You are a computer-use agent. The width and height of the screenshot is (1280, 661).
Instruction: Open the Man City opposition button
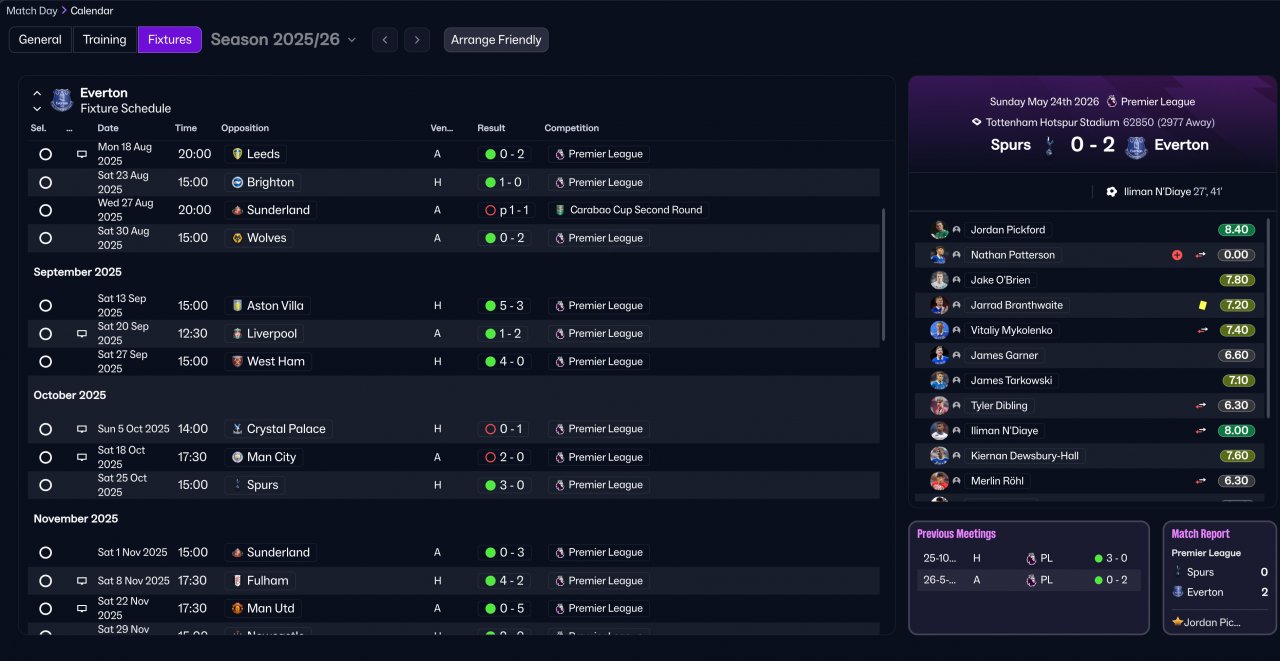264,457
